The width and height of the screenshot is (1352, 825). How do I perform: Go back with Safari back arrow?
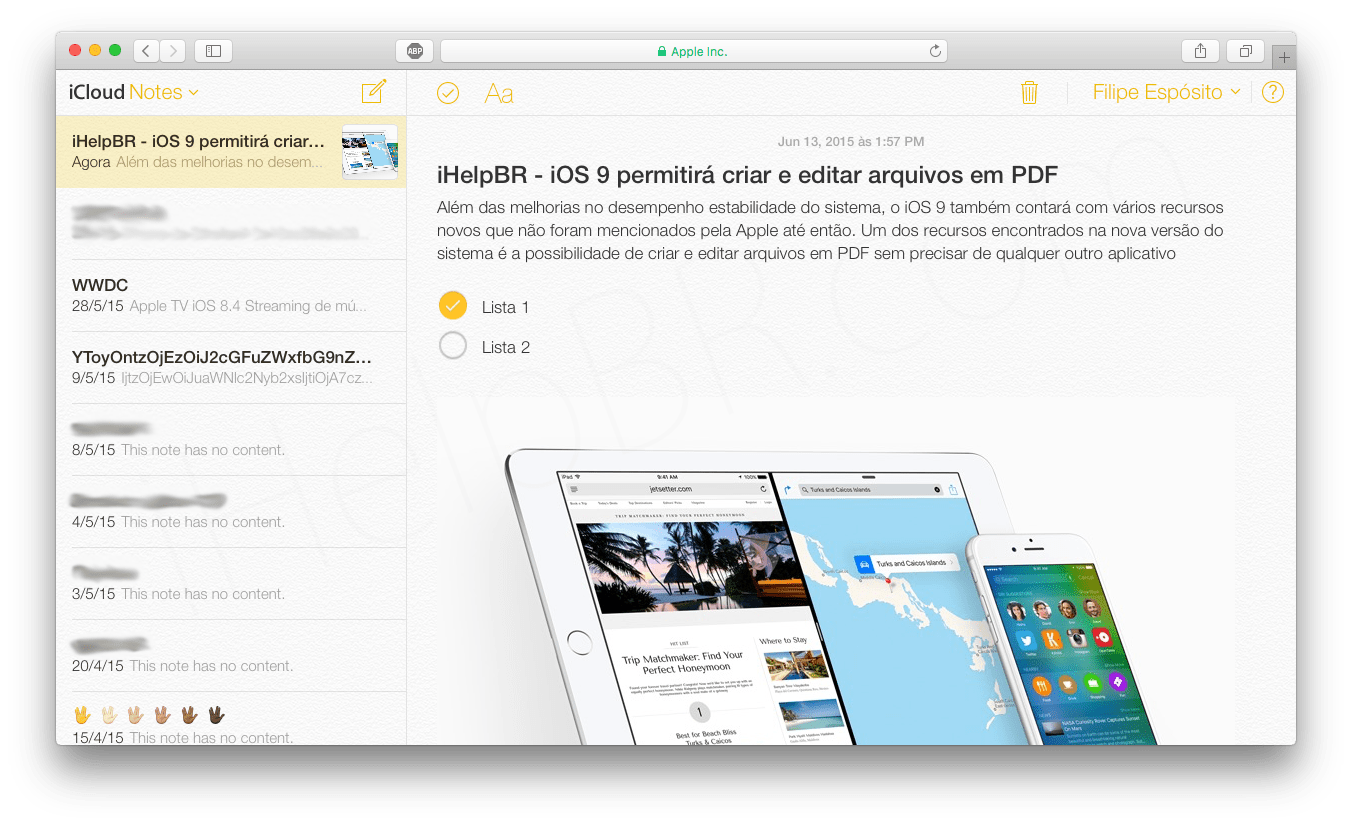[146, 51]
